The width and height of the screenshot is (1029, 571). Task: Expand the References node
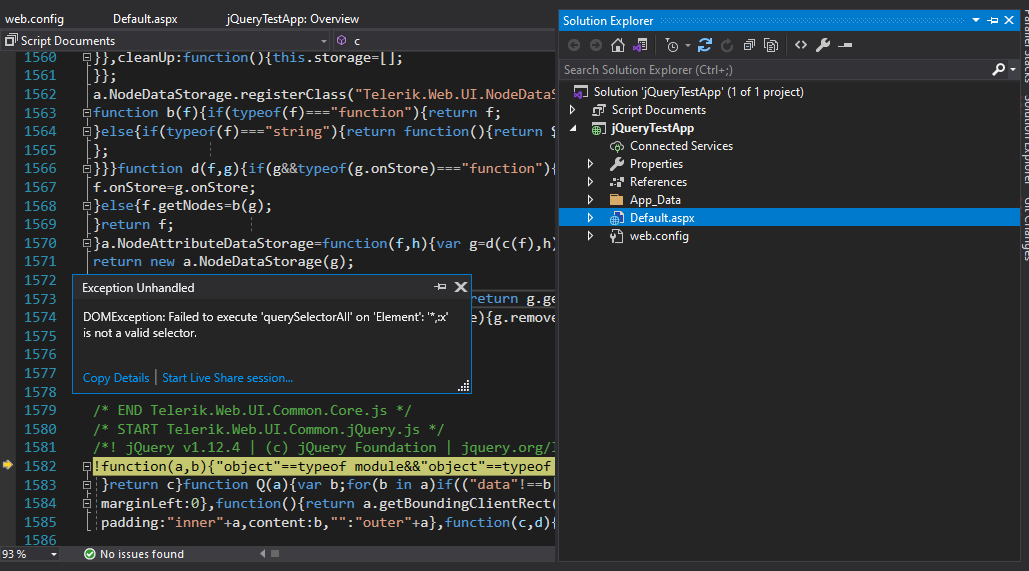pyautogui.click(x=591, y=182)
